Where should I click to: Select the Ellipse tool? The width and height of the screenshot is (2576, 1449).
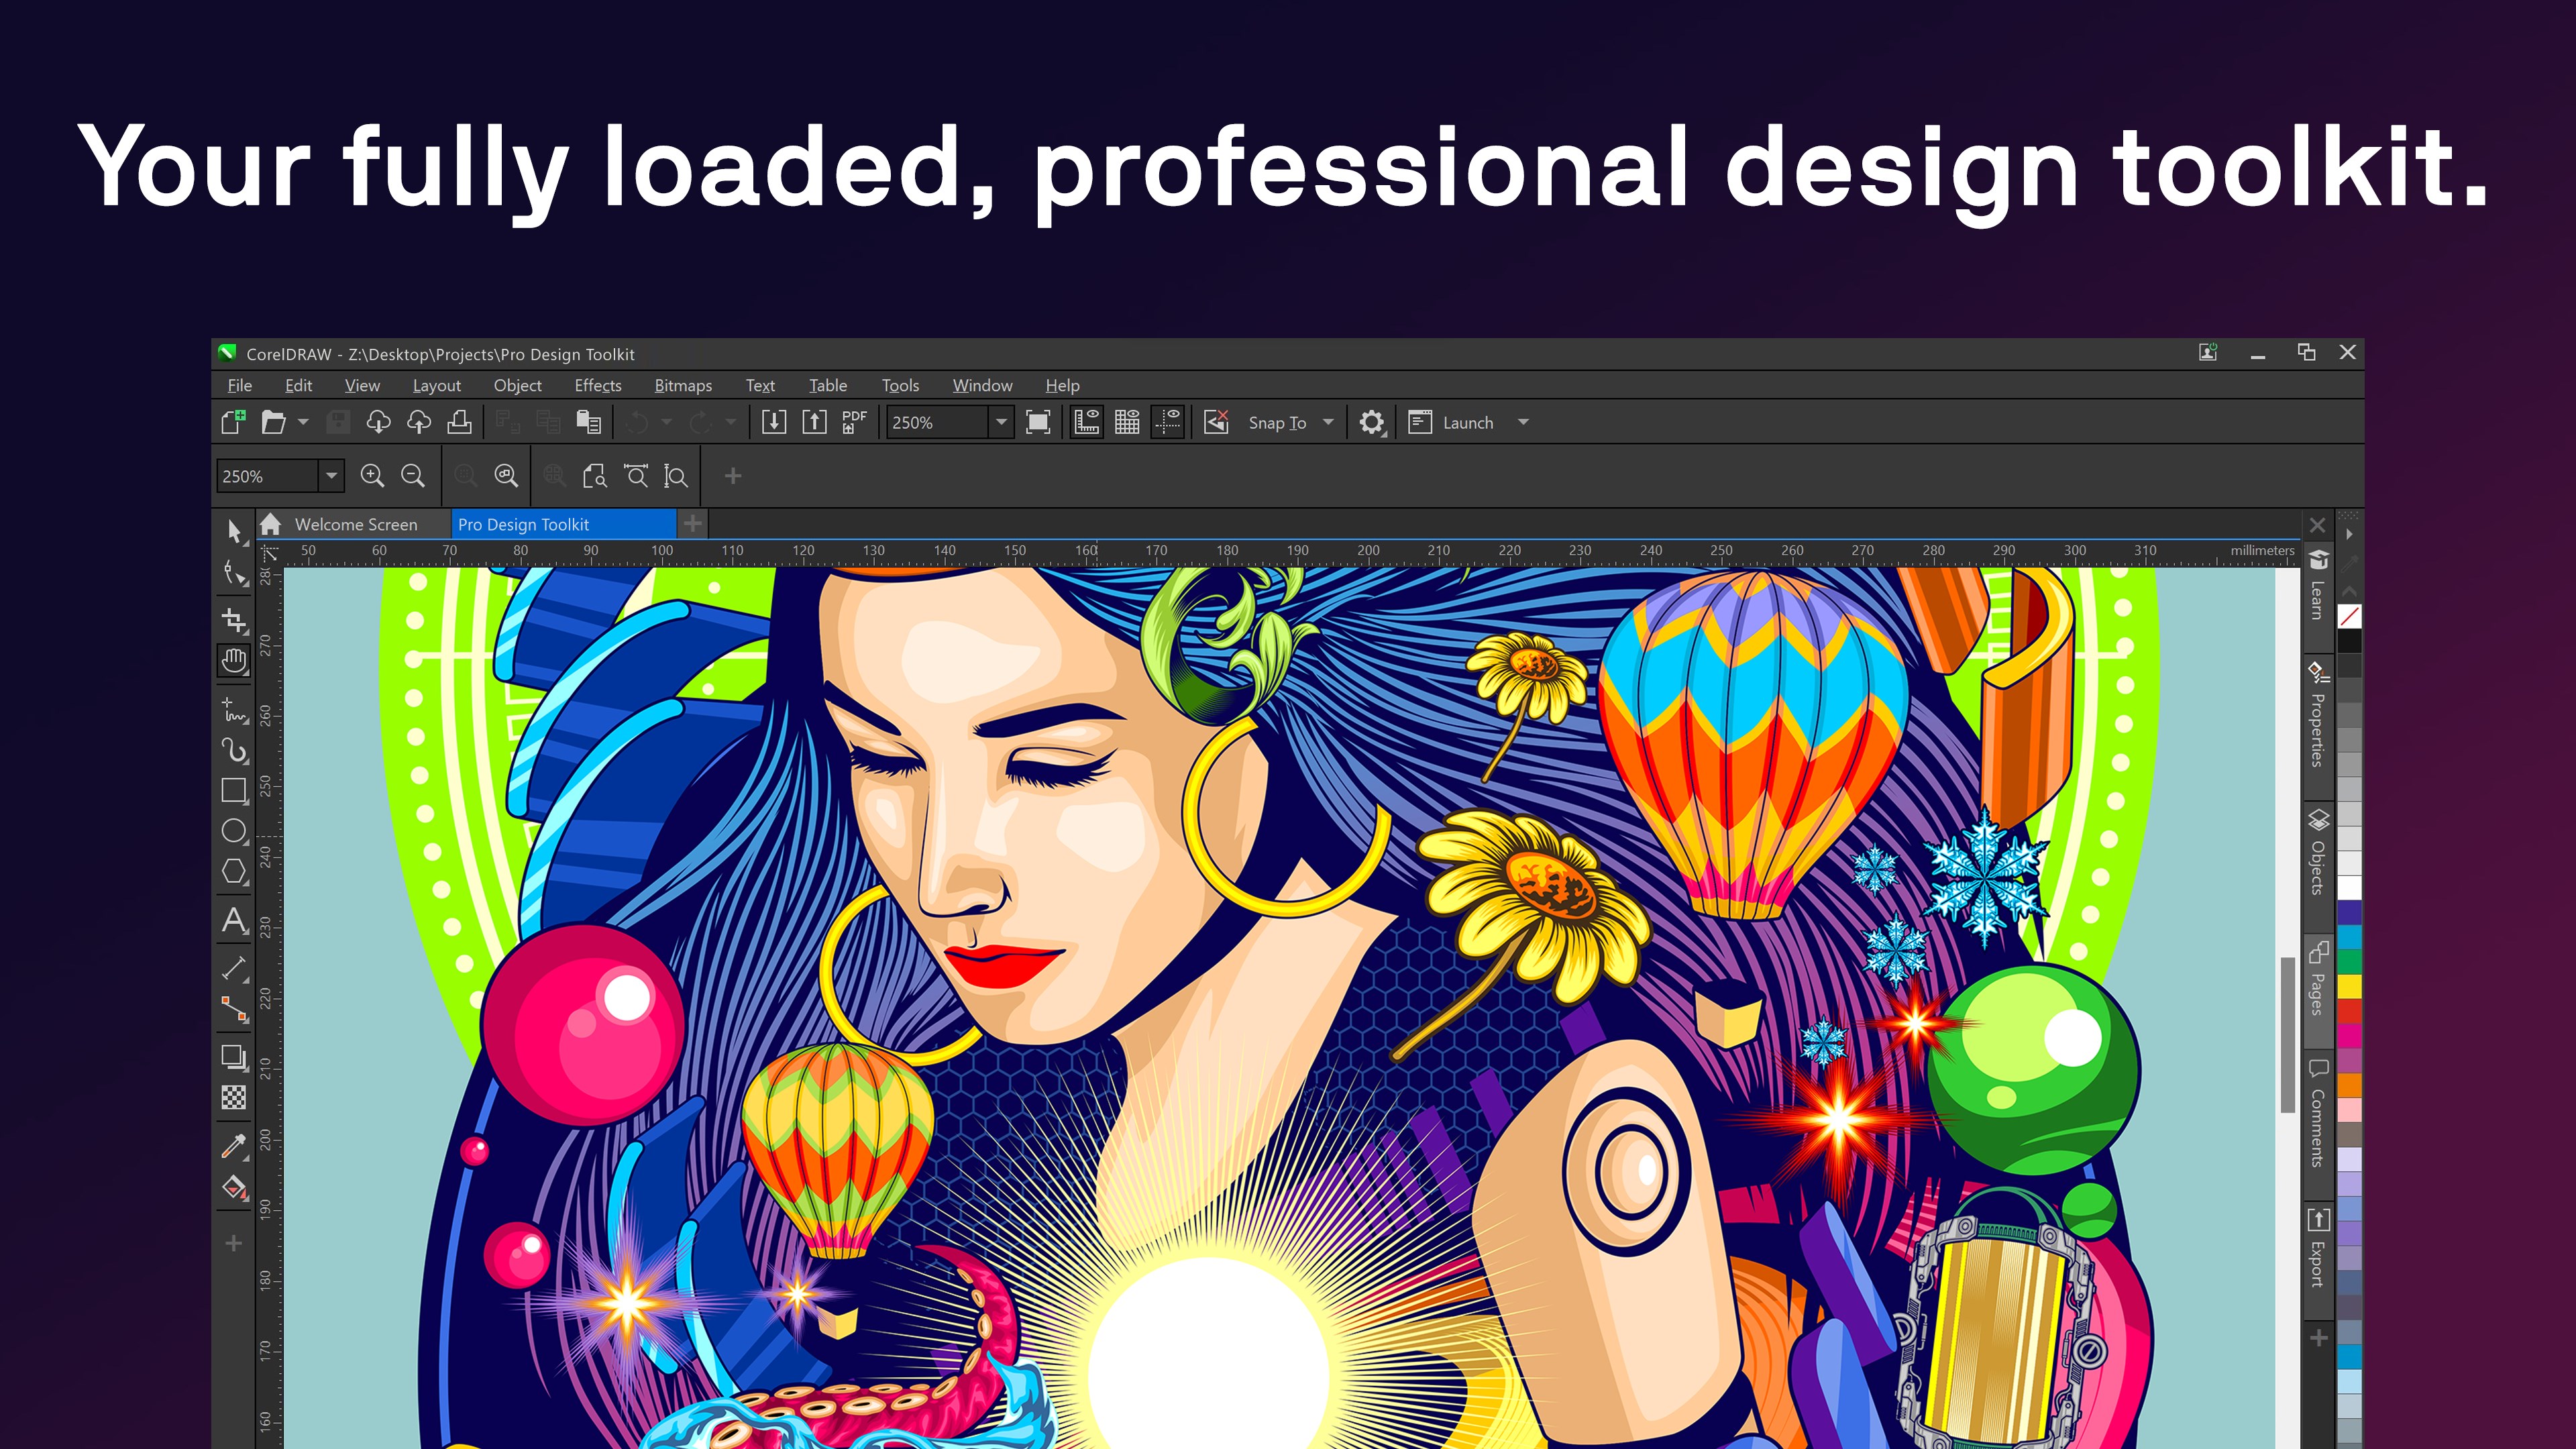pyautogui.click(x=234, y=831)
